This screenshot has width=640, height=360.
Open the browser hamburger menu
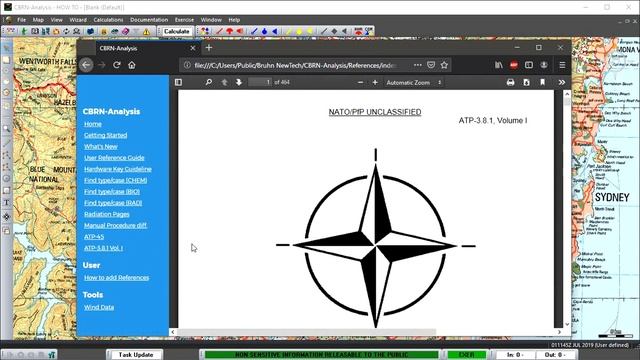pos(562,65)
